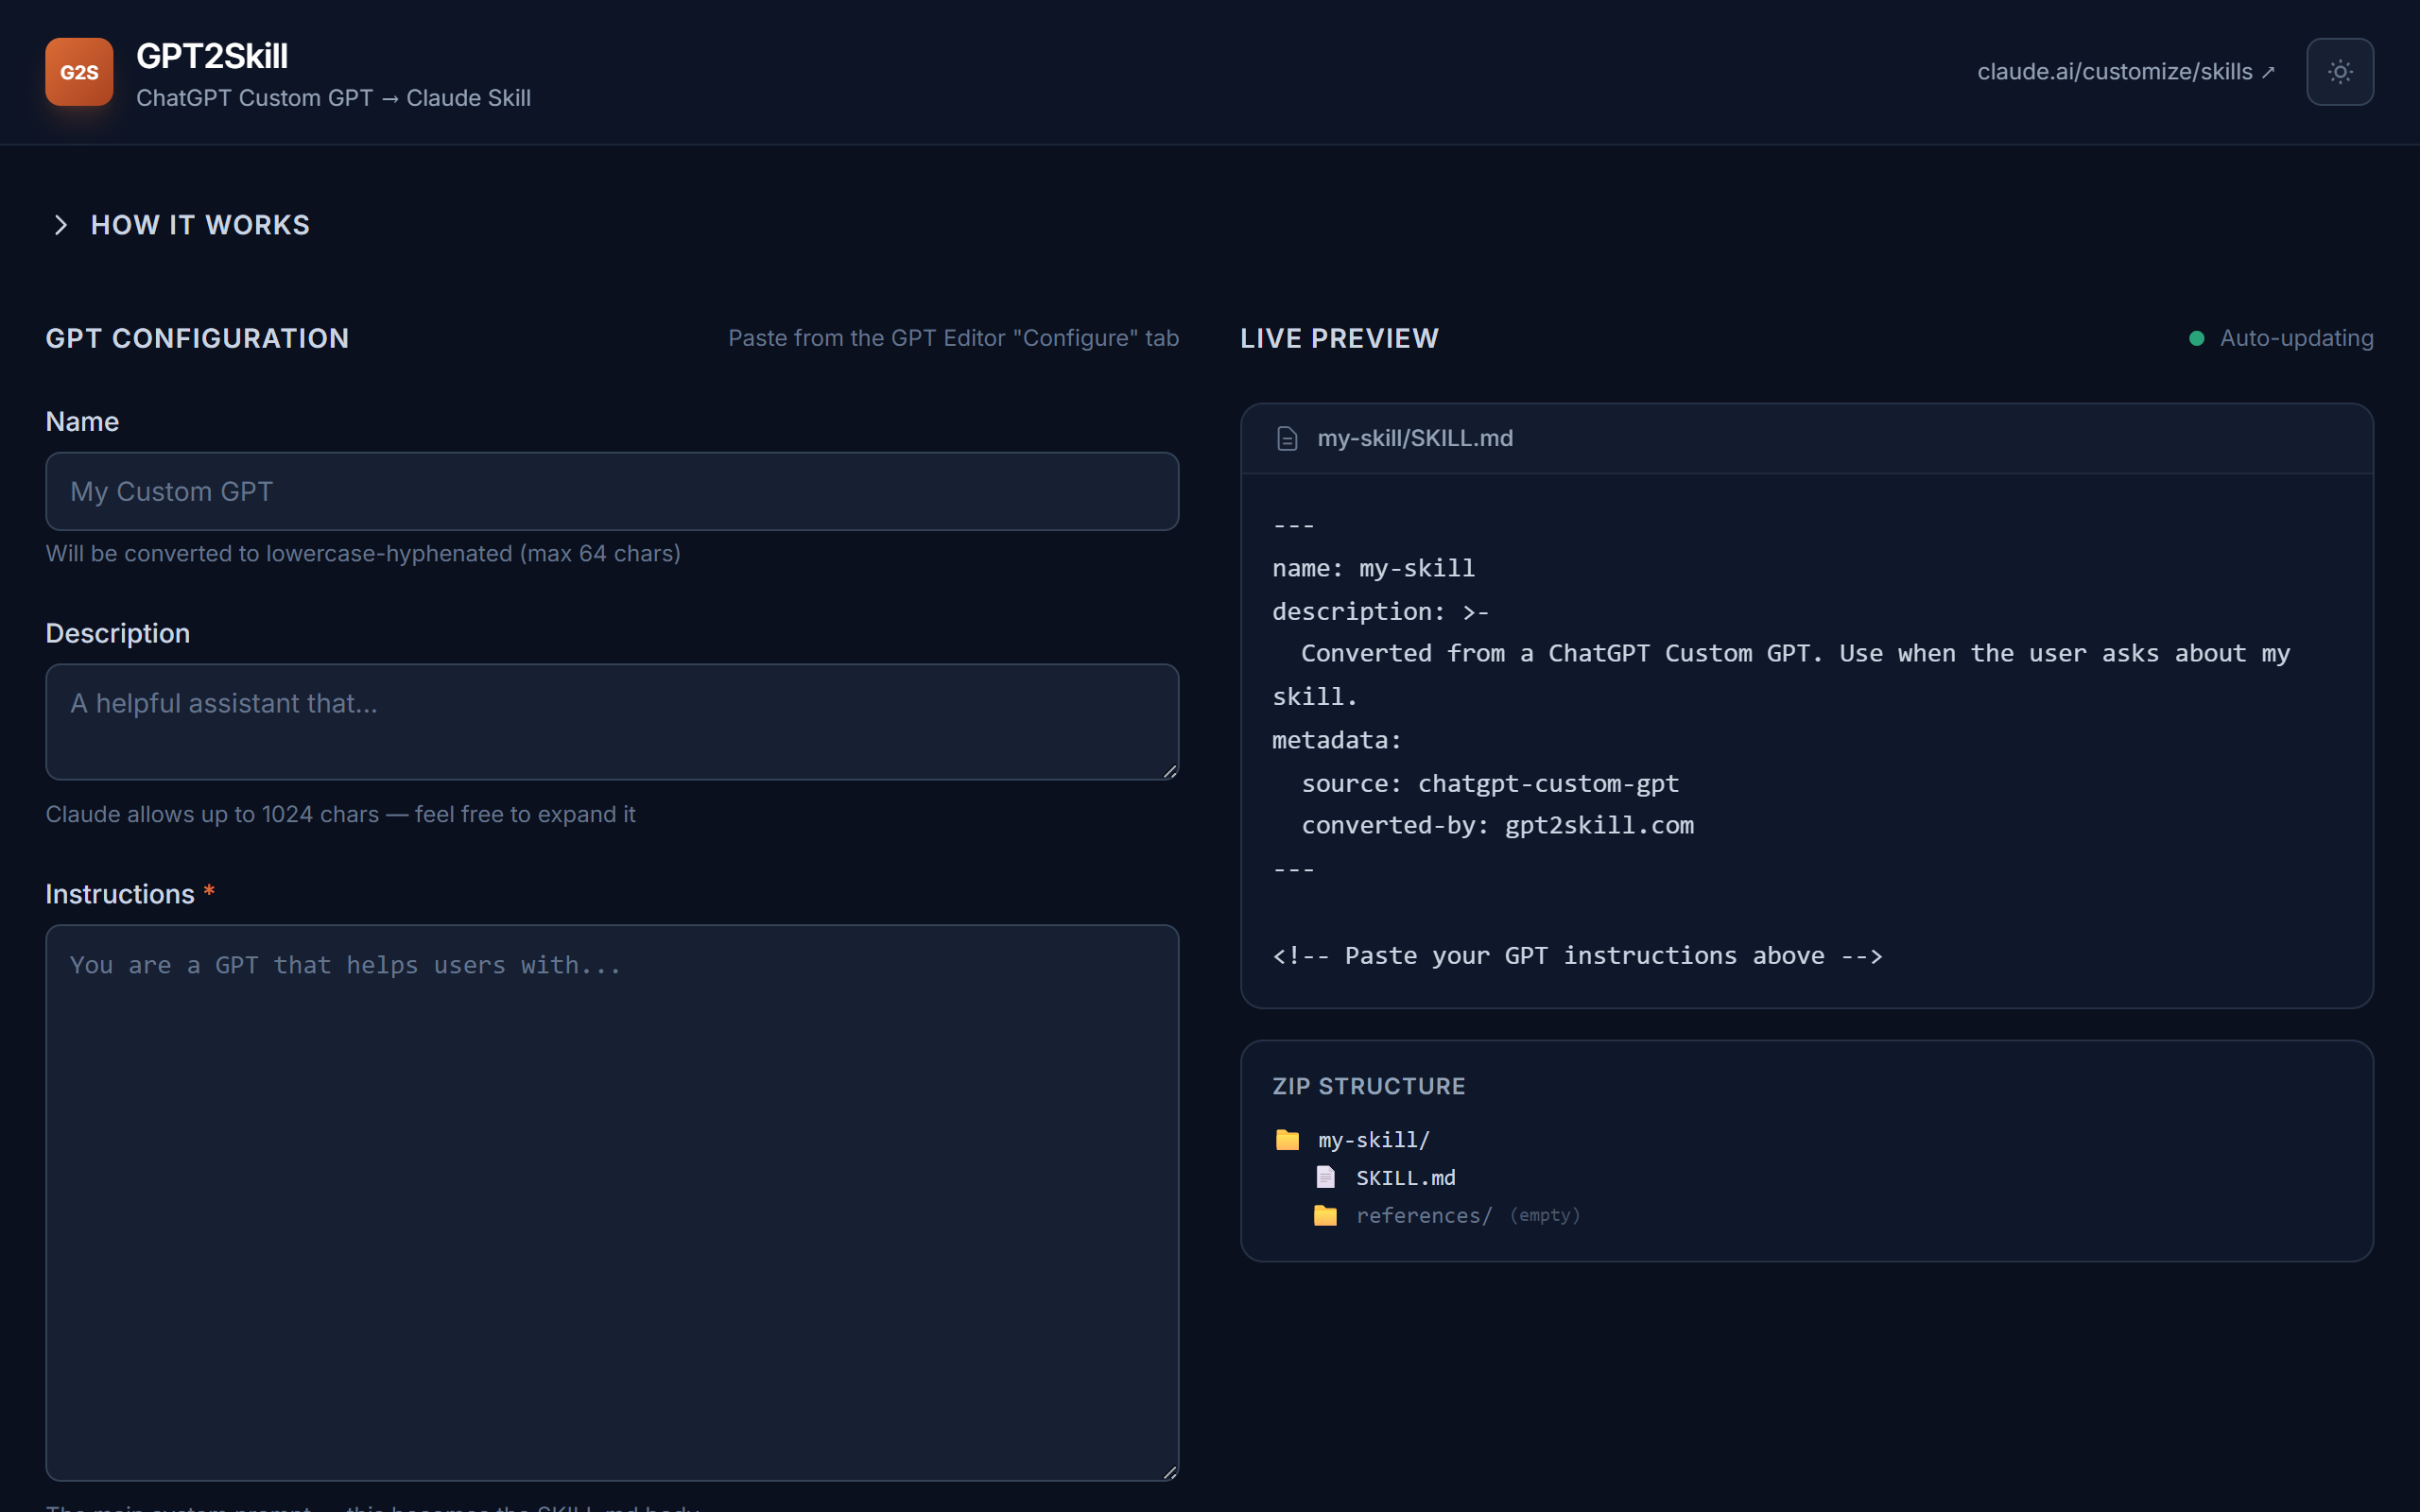Click the SKILL.md file icon in preview header

(1287, 438)
